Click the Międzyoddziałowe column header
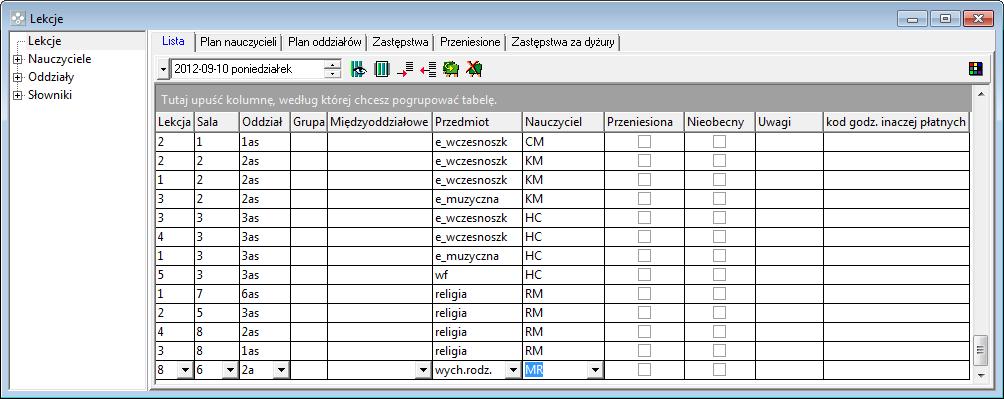The image size is (1004, 399). point(380,122)
